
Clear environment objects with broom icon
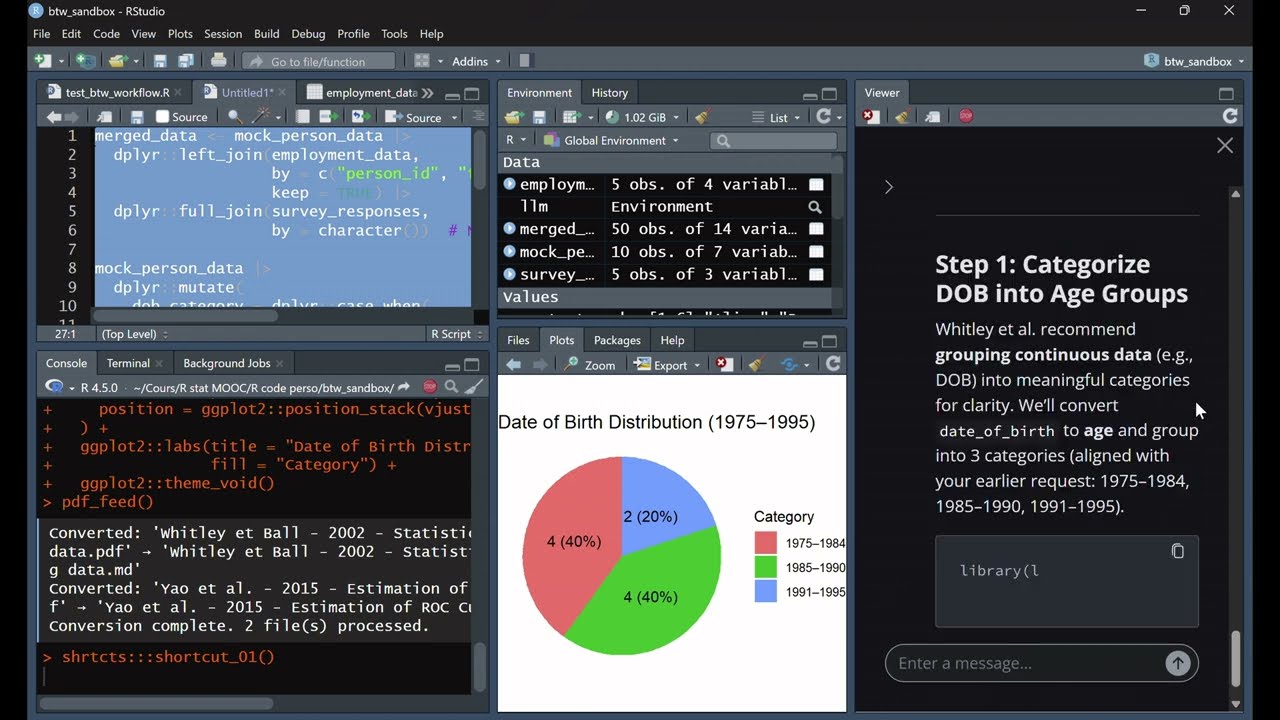tap(702, 117)
